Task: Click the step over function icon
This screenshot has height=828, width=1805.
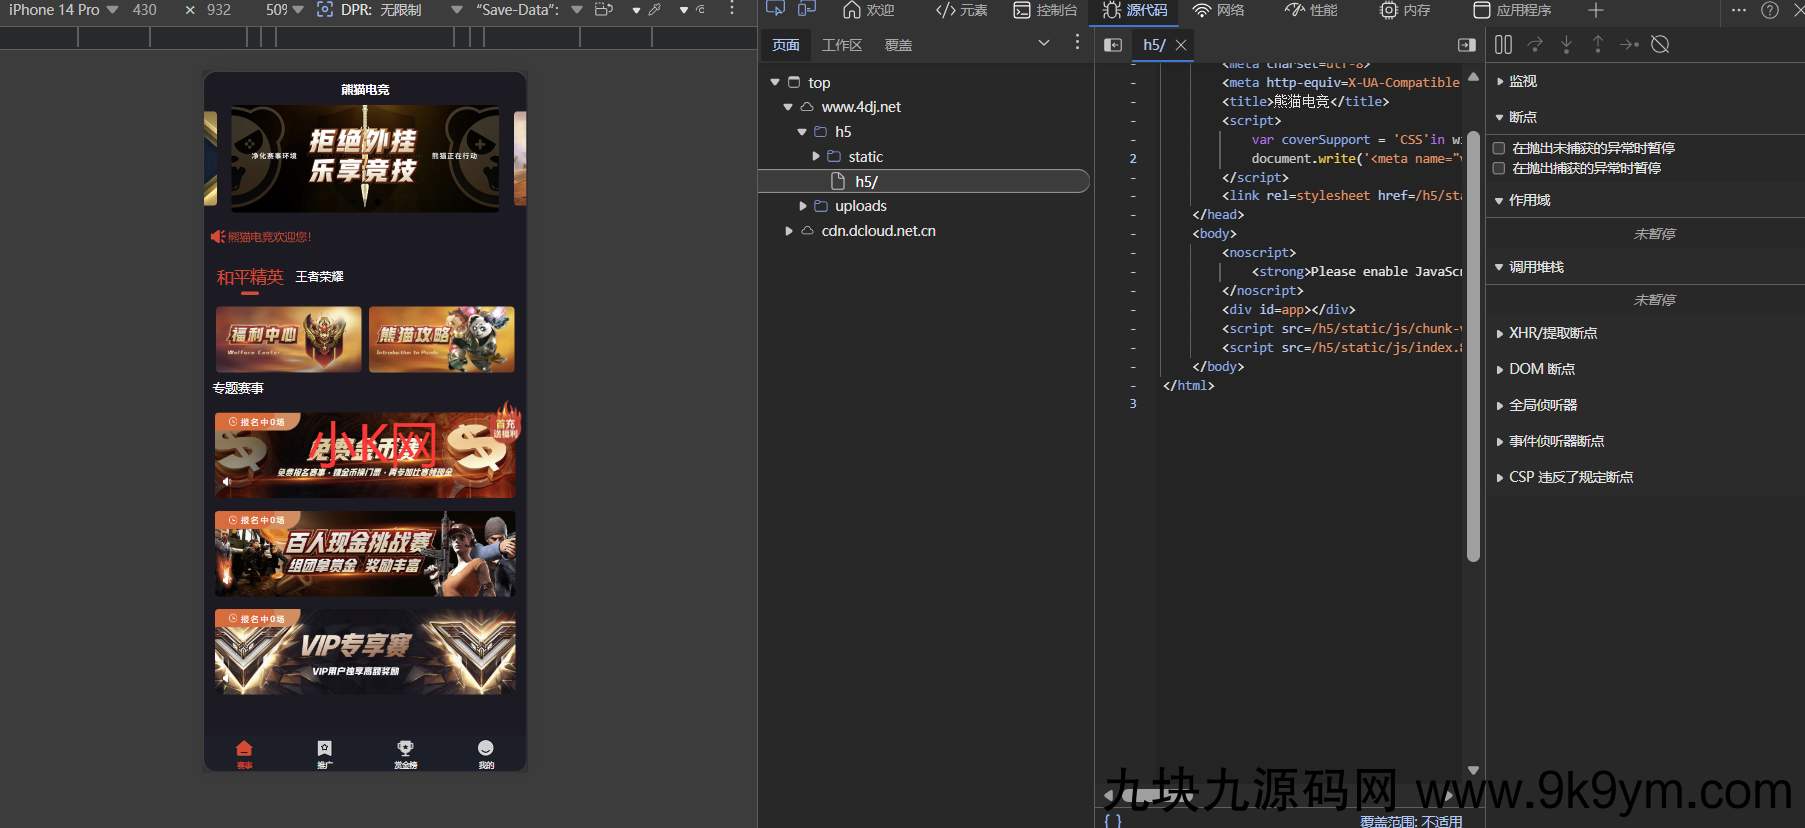Action: coord(1535,44)
